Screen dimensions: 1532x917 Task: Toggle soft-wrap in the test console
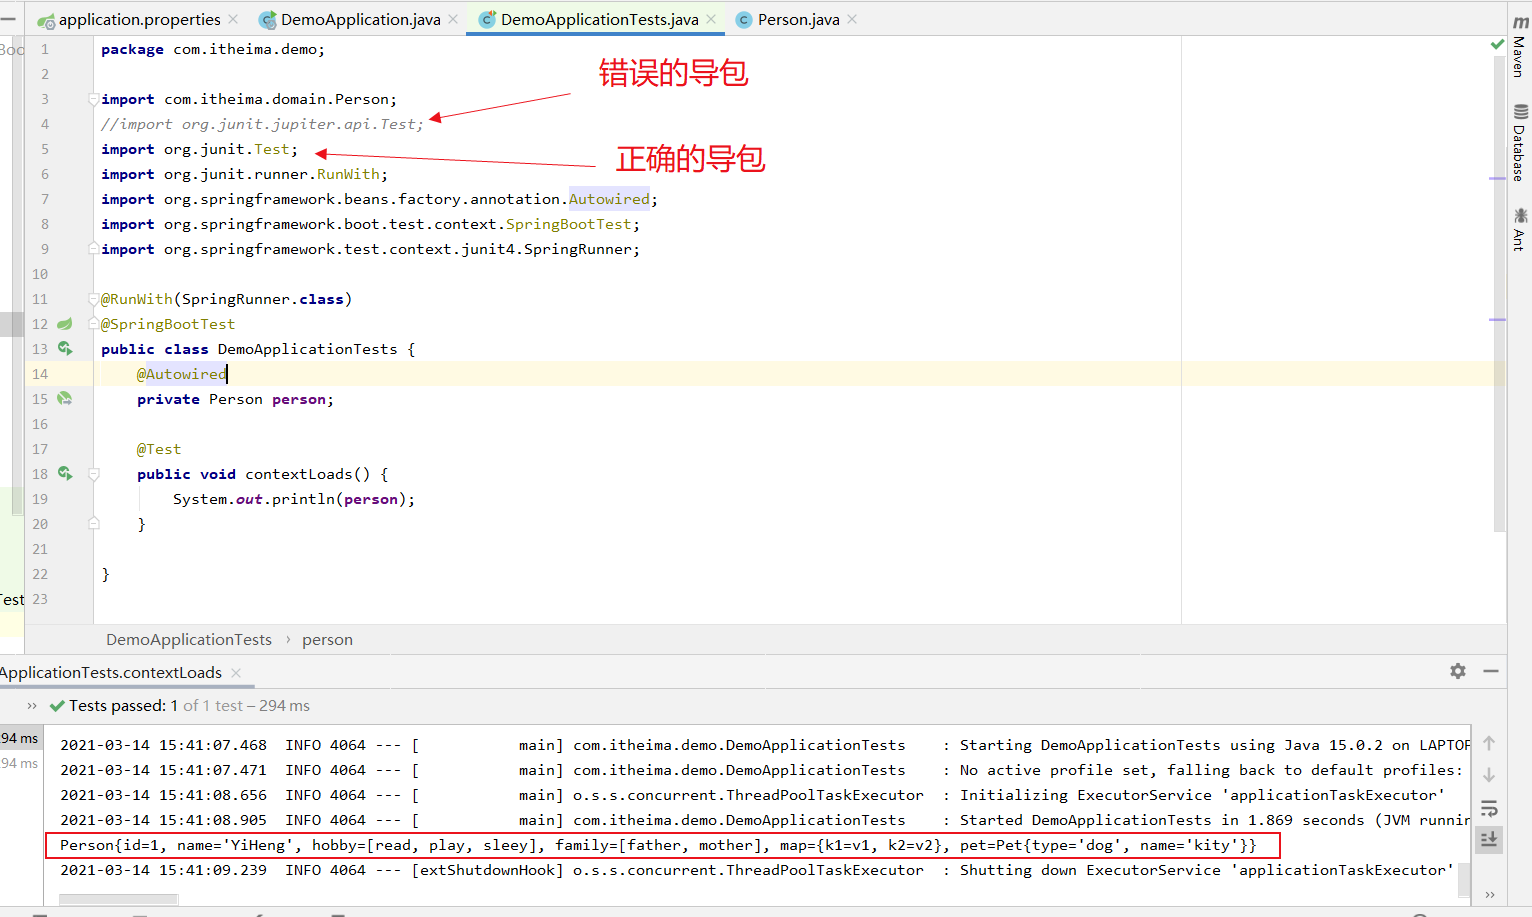(1489, 808)
